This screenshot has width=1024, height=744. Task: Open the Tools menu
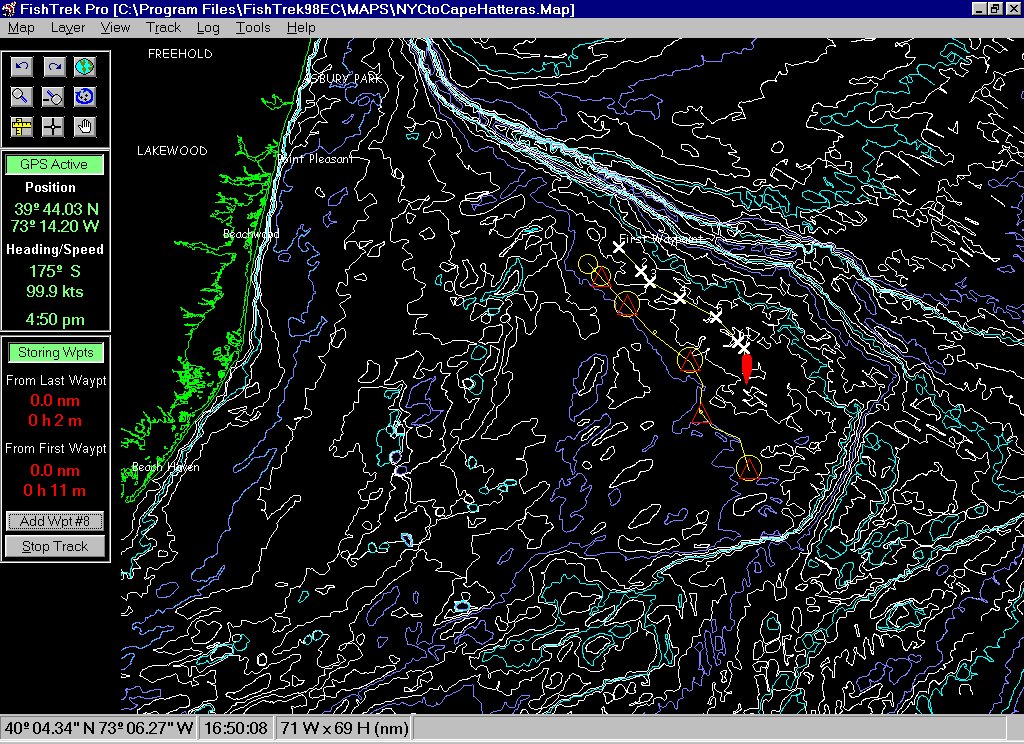[x=253, y=27]
